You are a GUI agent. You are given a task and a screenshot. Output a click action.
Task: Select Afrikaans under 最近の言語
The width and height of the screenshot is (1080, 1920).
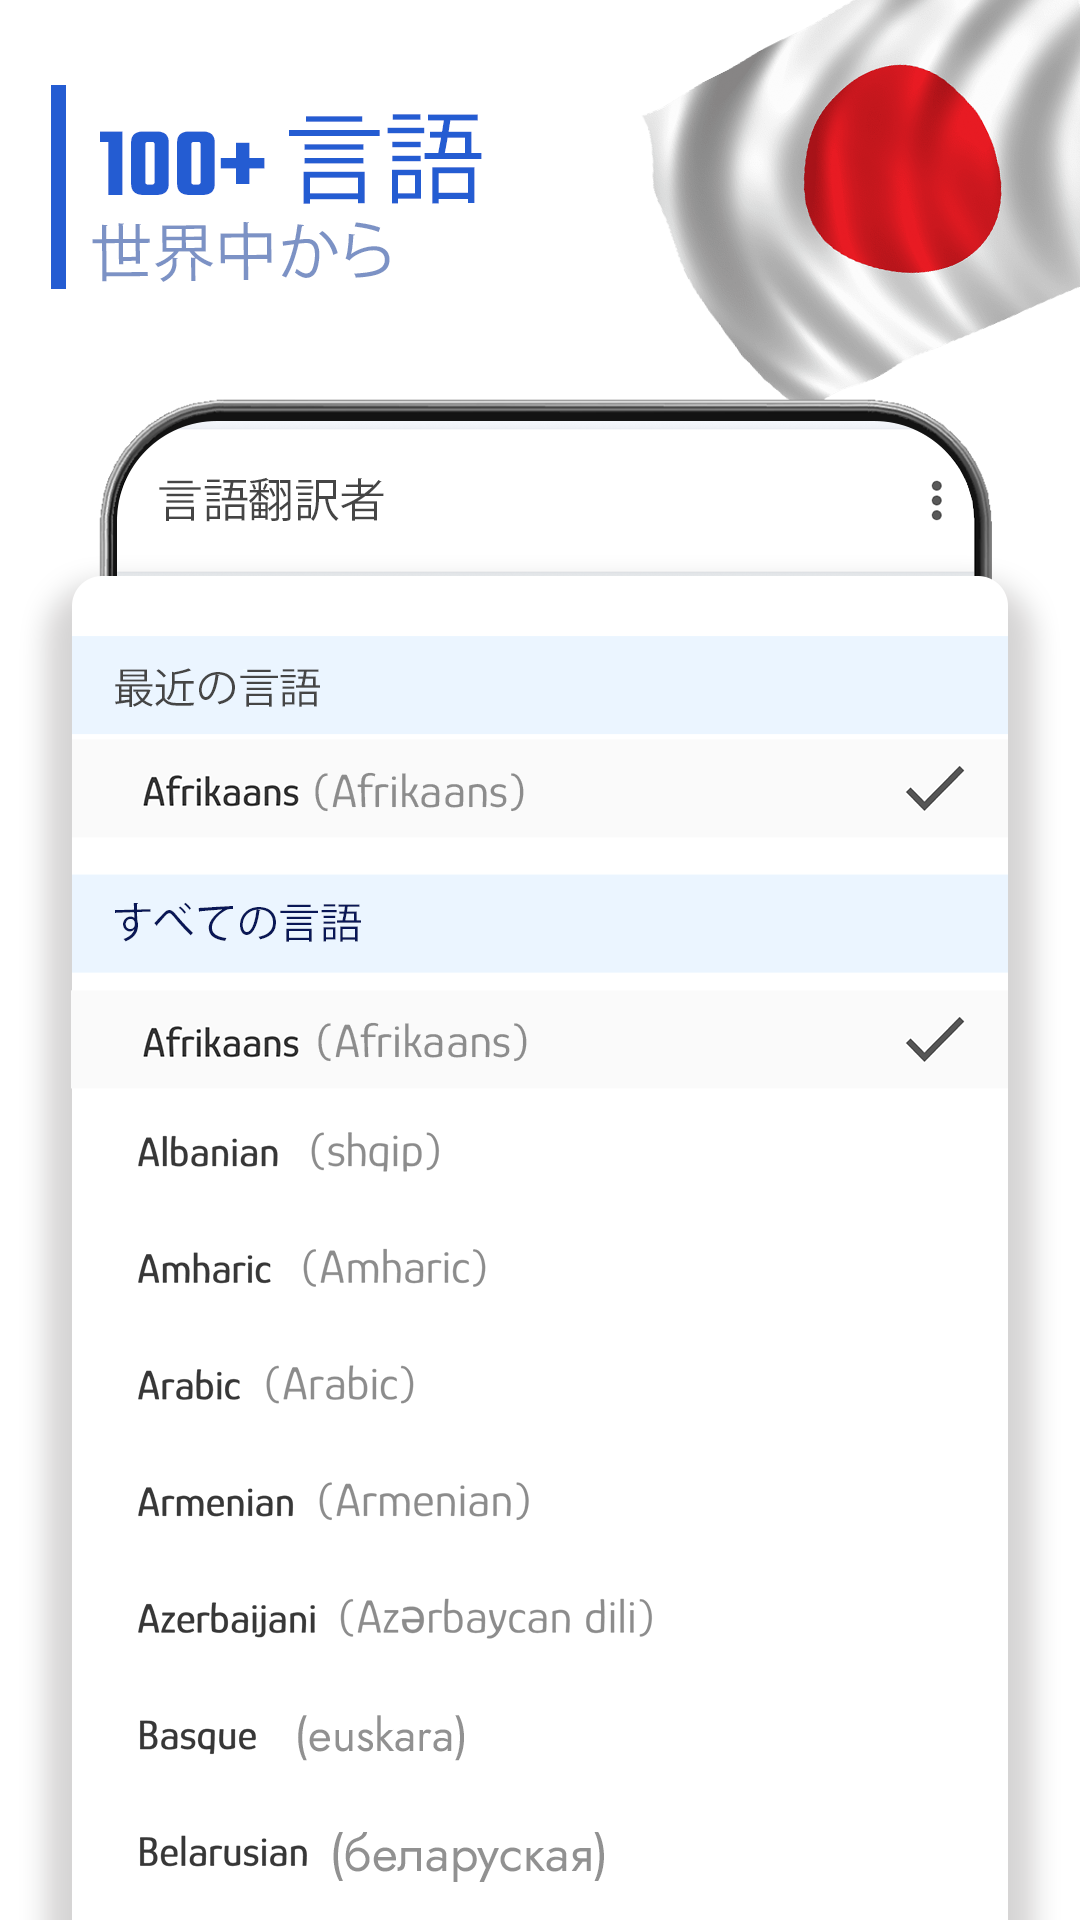coord(540,787)
